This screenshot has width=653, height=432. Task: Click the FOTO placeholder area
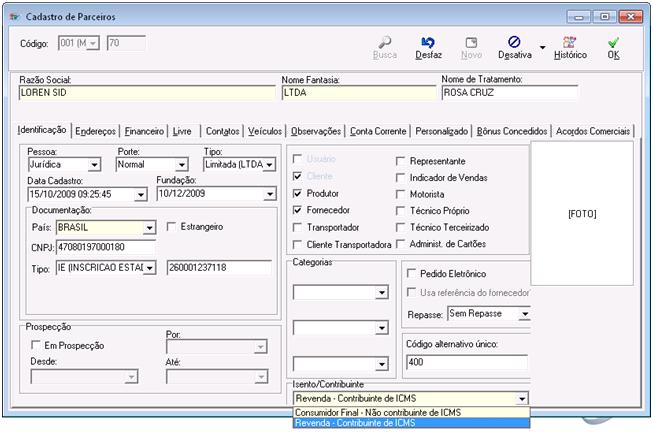coord(581,213)
